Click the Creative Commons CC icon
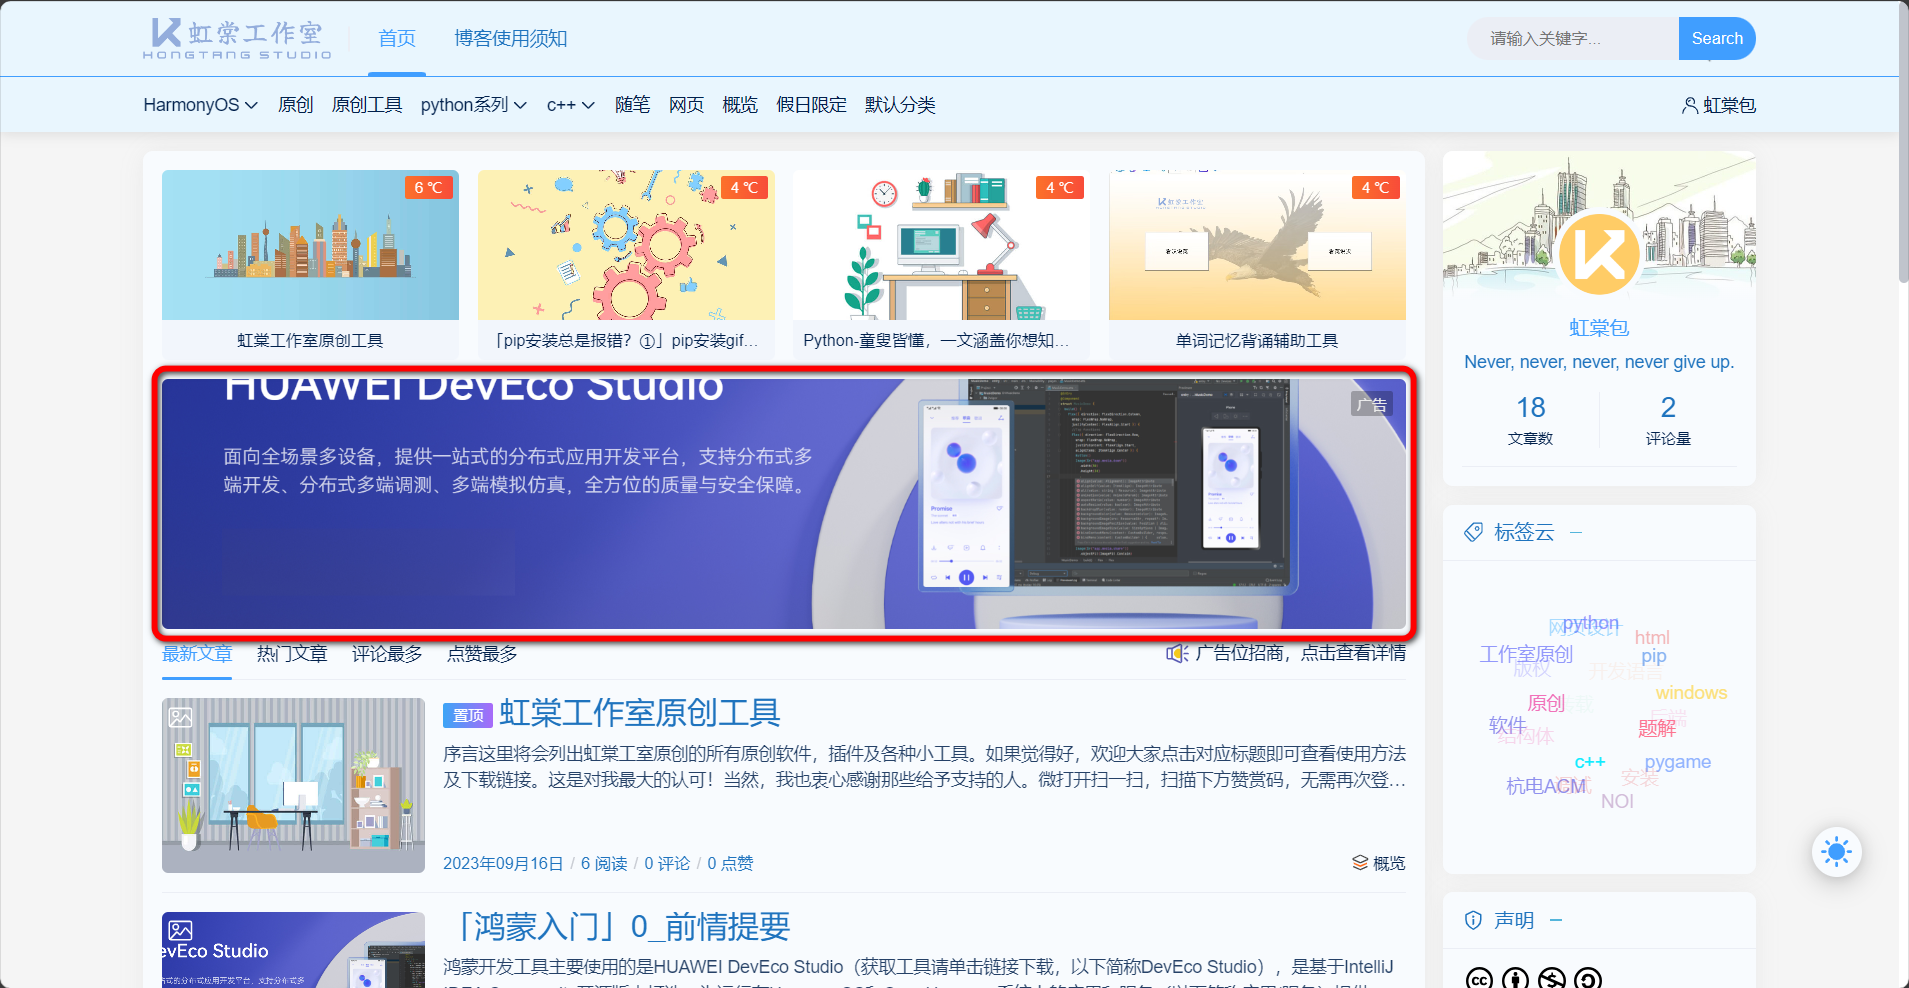 [1479, 978]
